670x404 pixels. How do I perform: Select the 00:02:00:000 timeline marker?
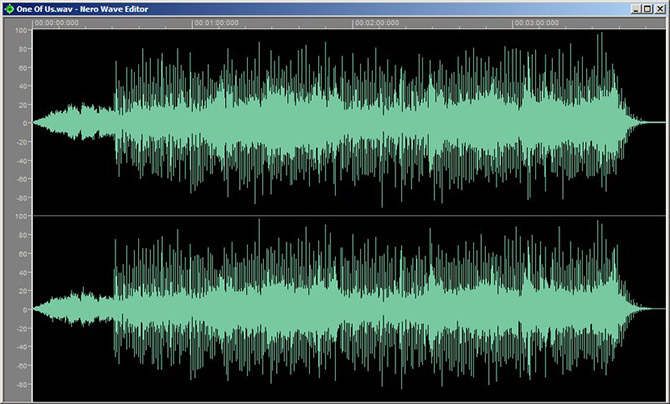click(x=379, y=21)
